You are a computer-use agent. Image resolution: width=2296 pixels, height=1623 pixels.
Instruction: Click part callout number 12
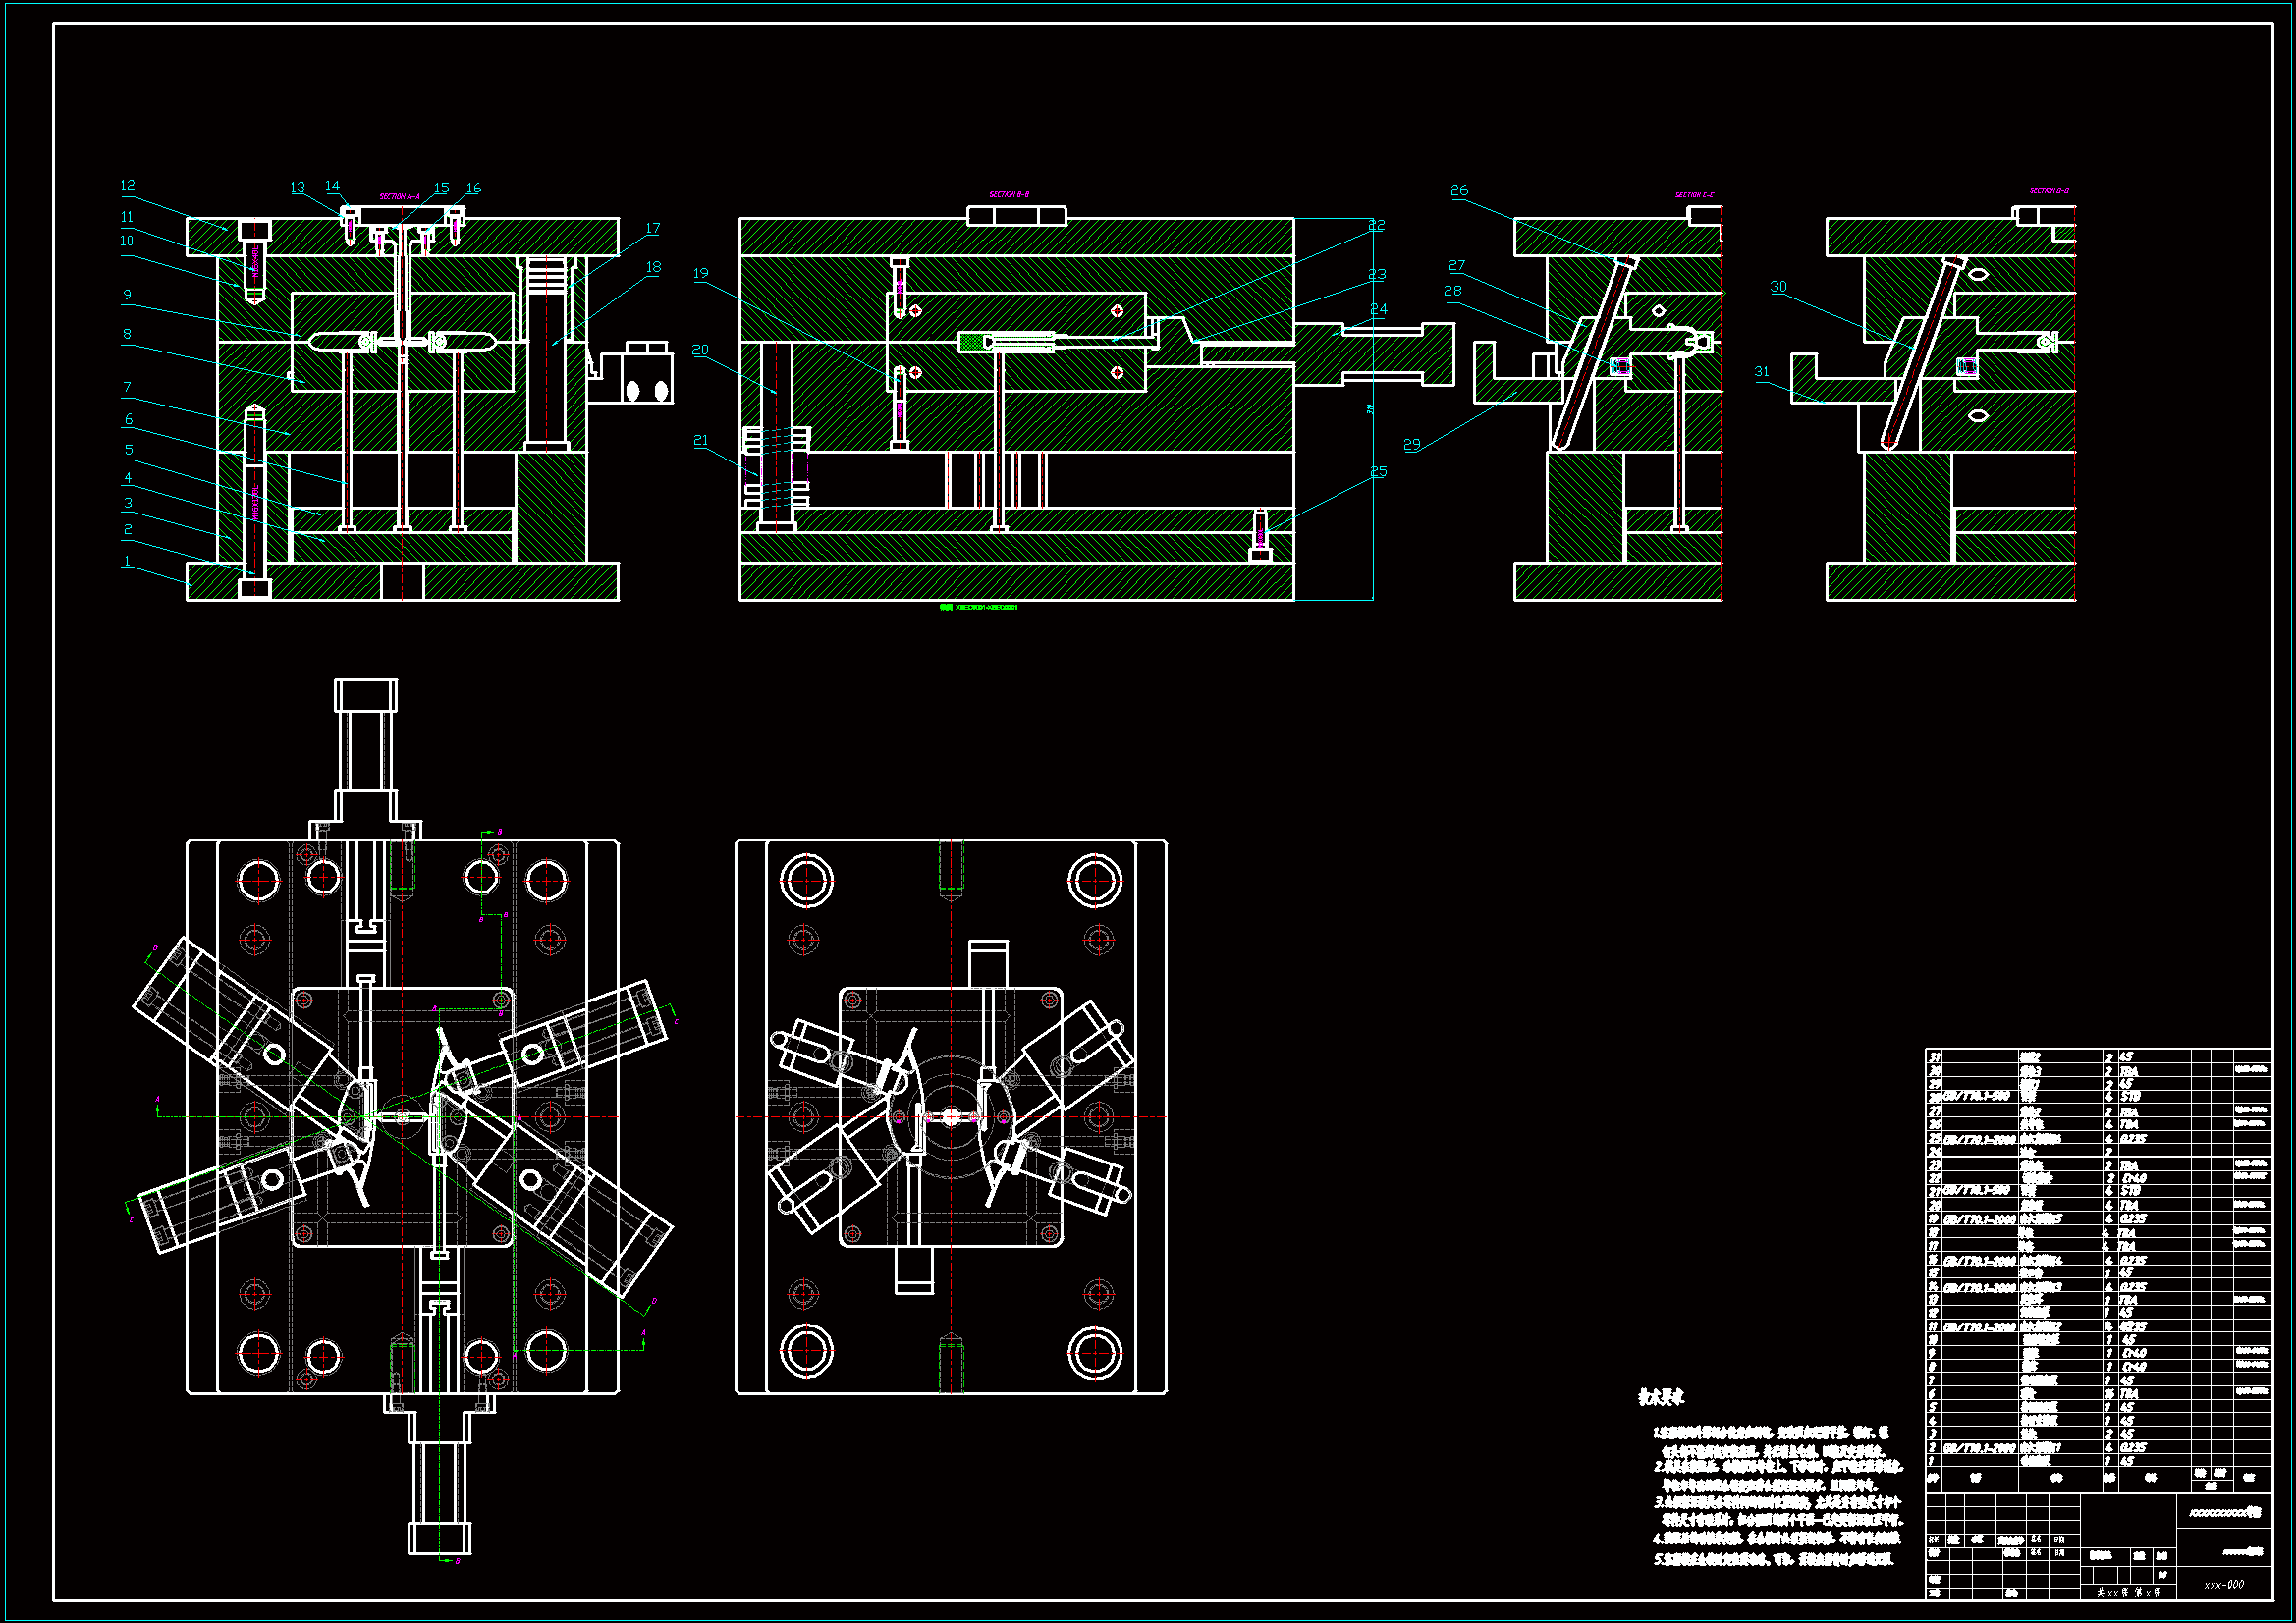click(127, 186)
